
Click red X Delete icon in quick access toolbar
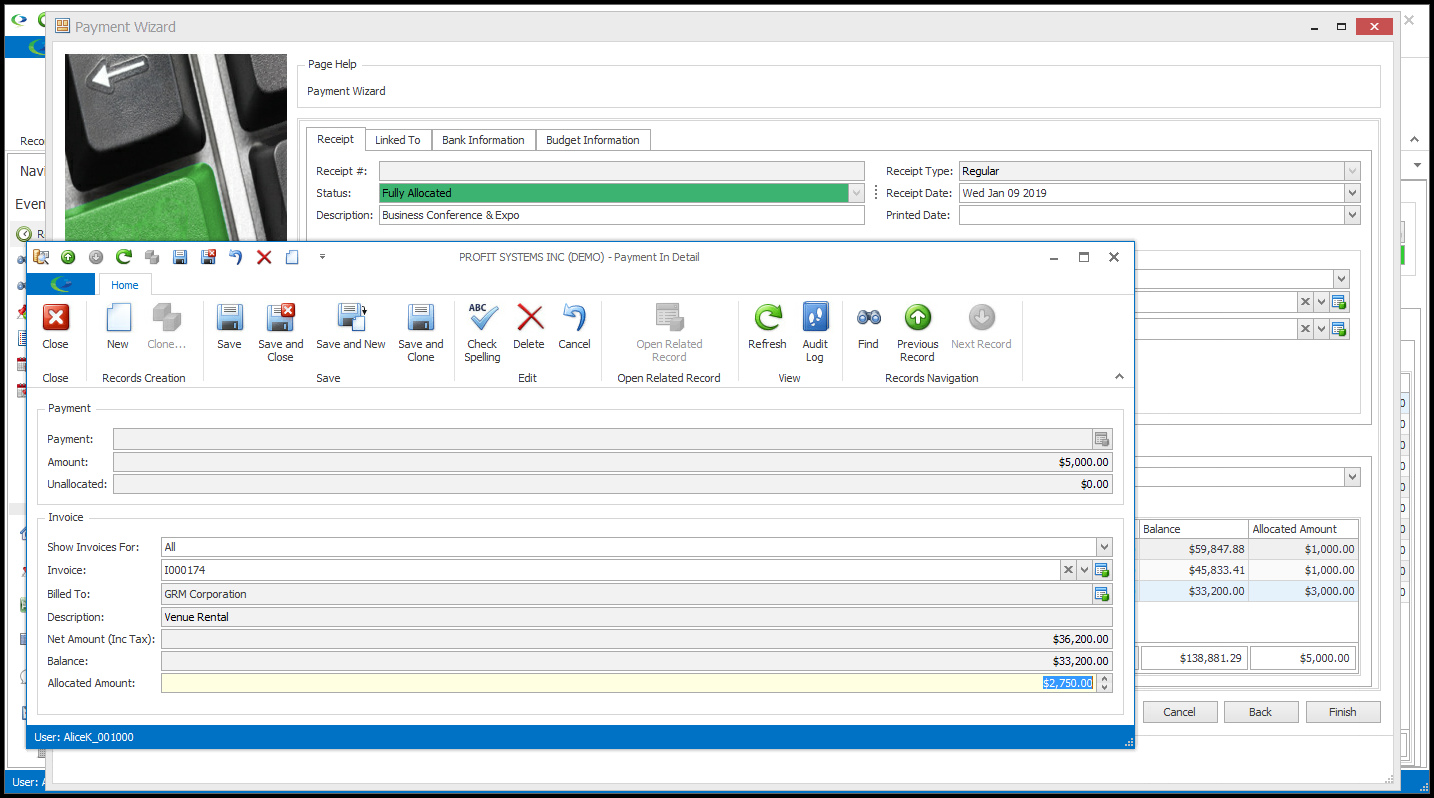pyautogui.click(x=264, y=257)
